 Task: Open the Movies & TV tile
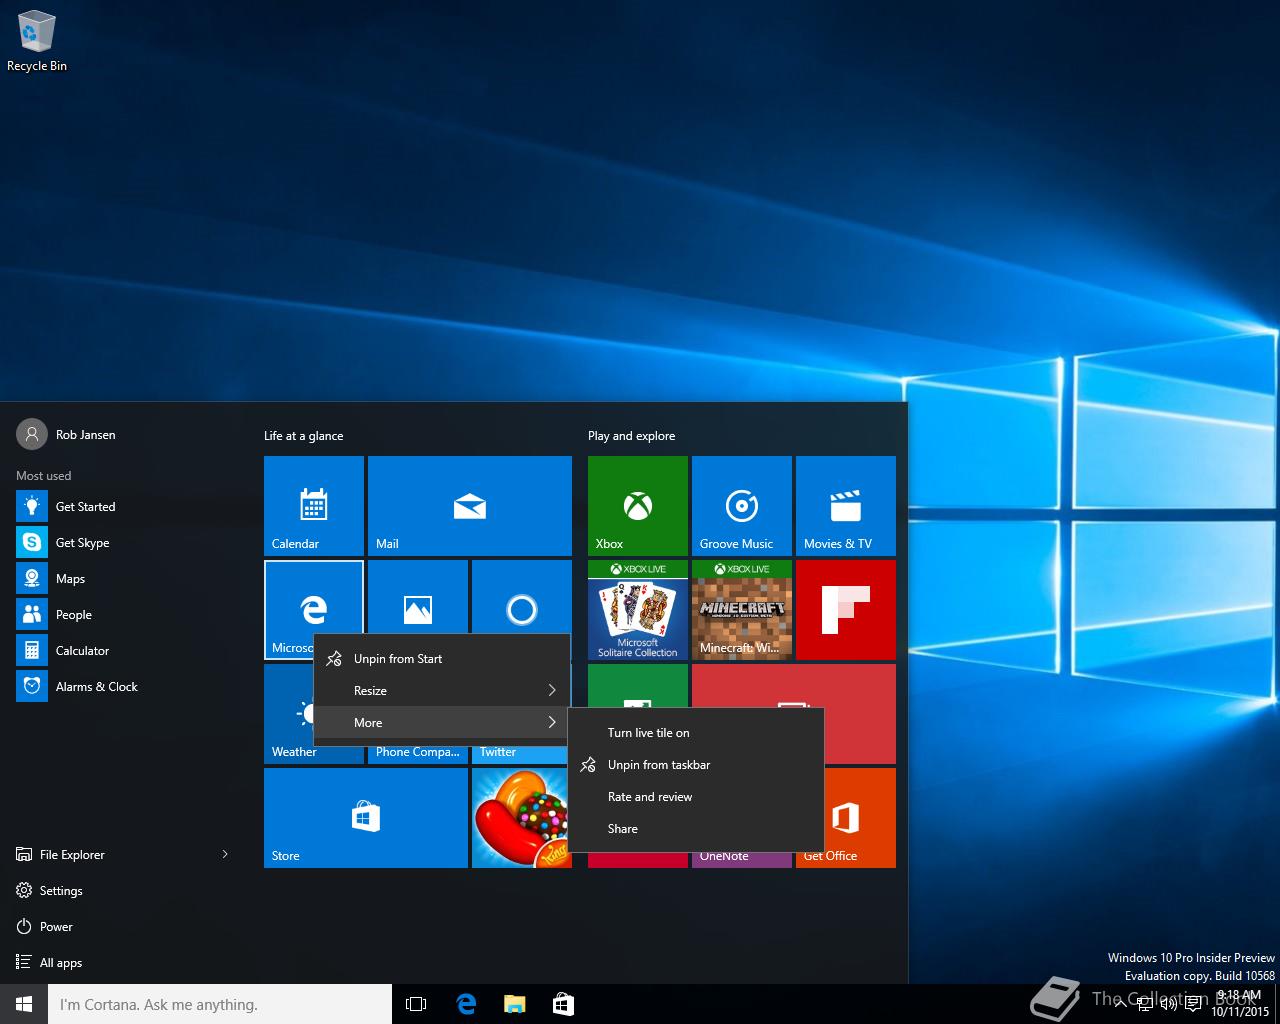tap(846, 506)
